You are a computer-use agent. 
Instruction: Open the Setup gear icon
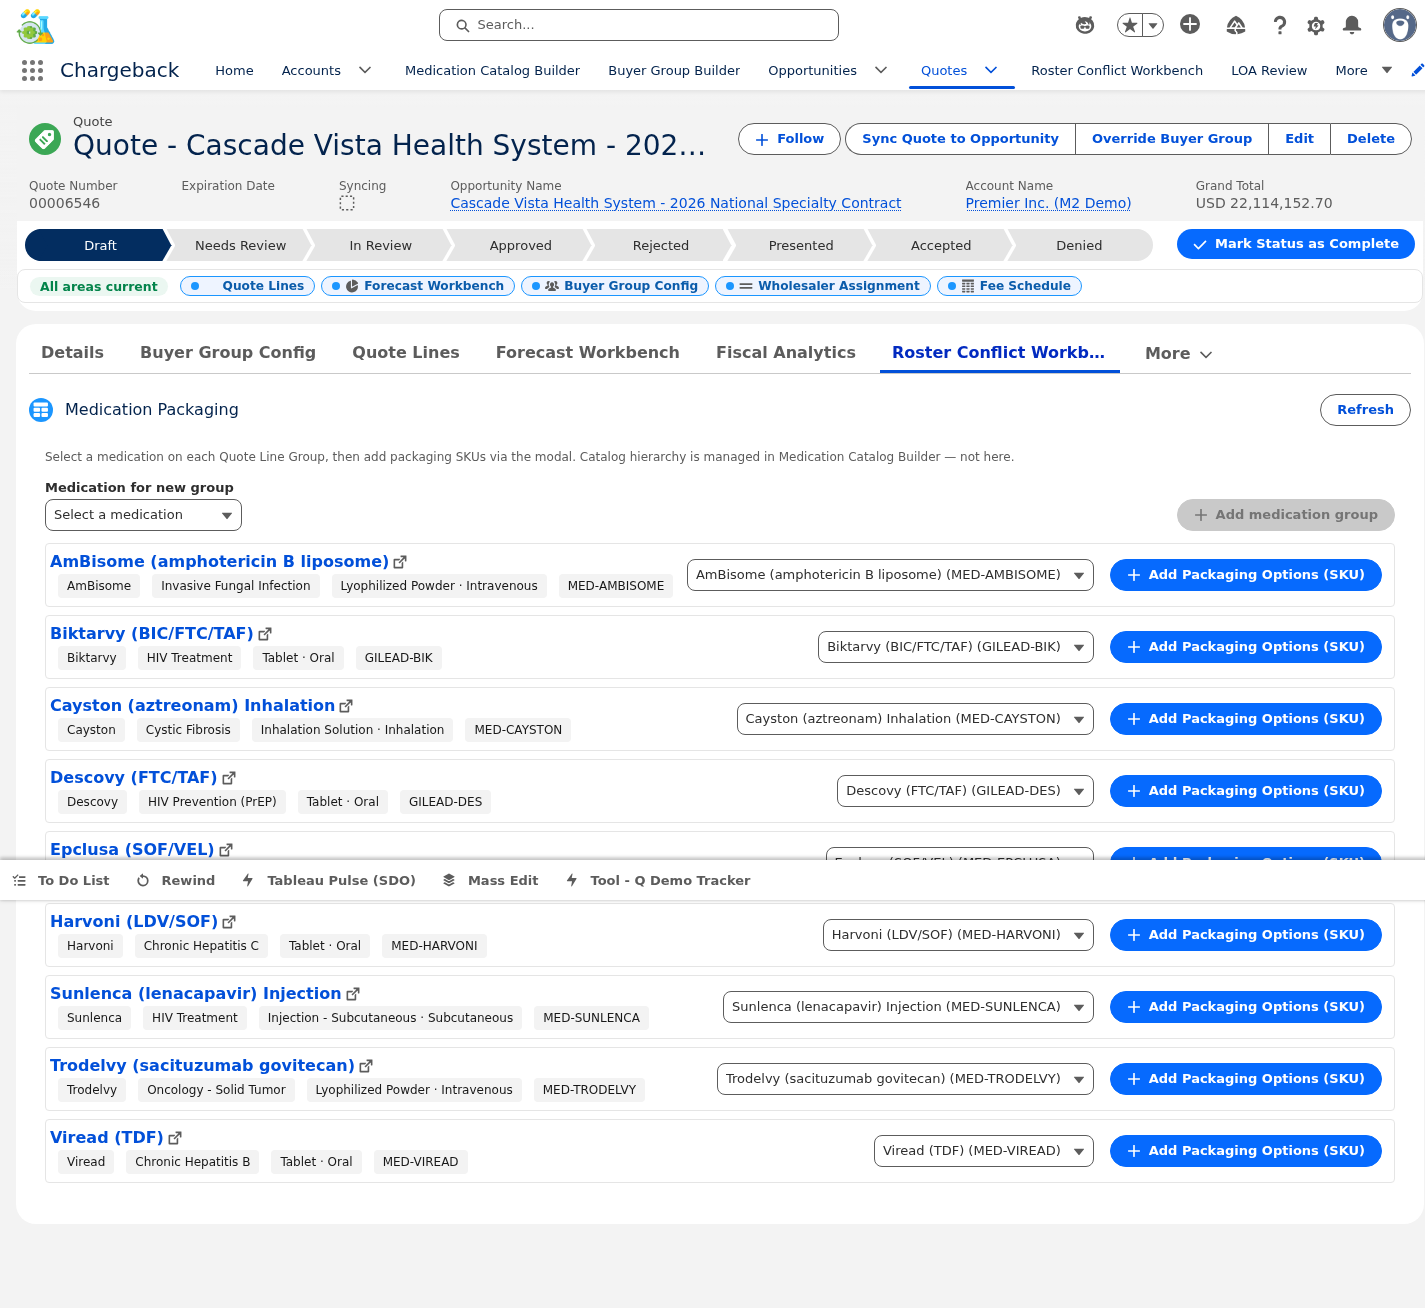(x=1316, y=25)
